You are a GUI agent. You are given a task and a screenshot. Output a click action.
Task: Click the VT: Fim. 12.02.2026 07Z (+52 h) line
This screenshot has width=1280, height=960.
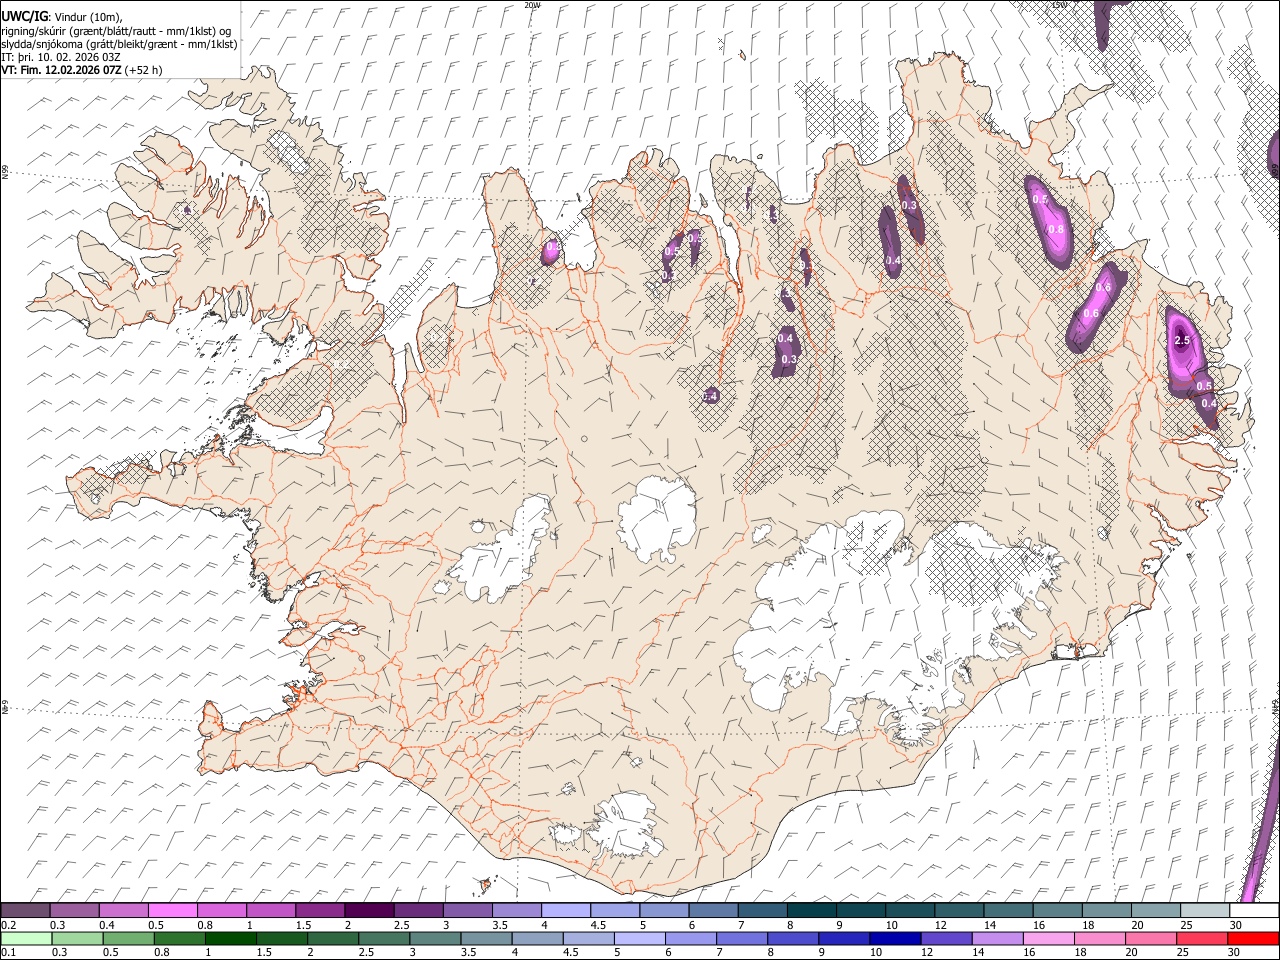[81, 70]
